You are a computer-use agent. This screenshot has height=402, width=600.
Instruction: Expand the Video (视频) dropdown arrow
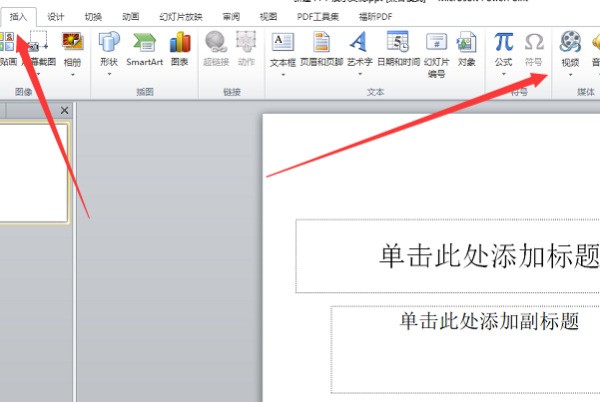(x=570, y=75)
